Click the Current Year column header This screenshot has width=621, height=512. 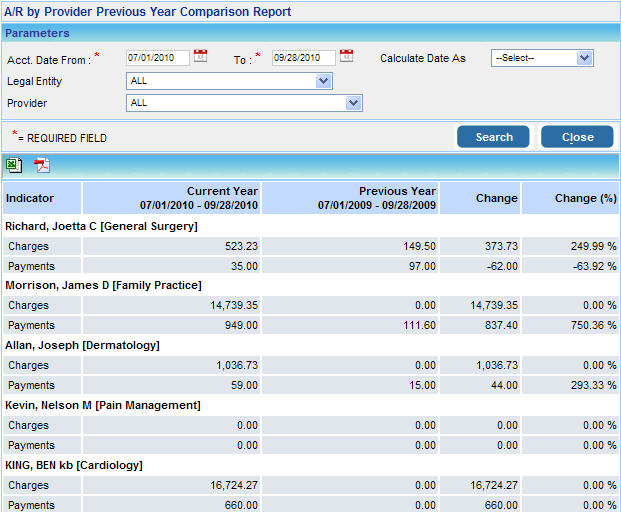pyautogui.click(x=171, y=198)
